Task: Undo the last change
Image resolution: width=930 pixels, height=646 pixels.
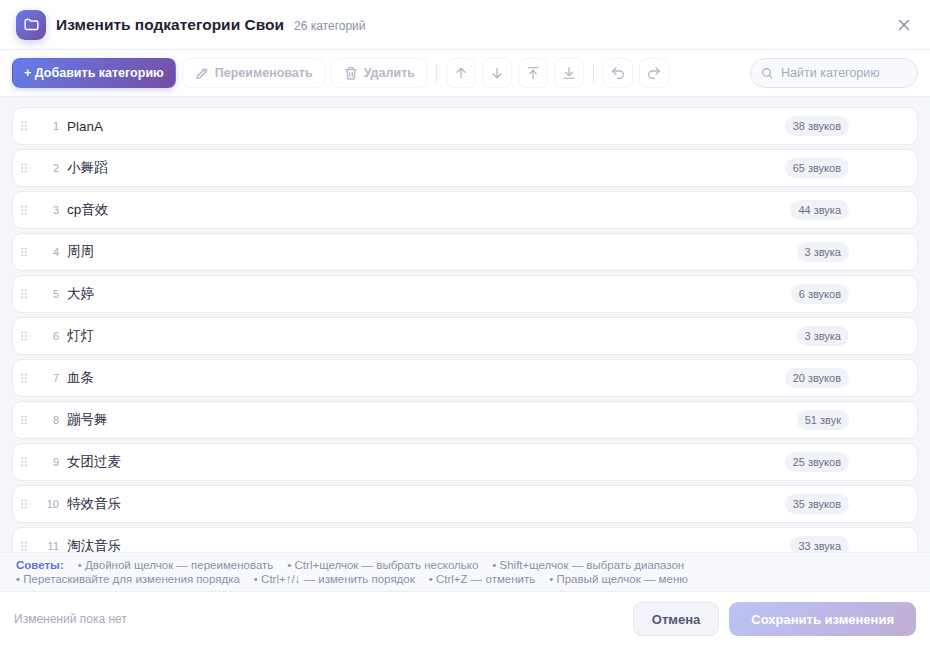Action: pyautogui.click(x=618, y=73)
